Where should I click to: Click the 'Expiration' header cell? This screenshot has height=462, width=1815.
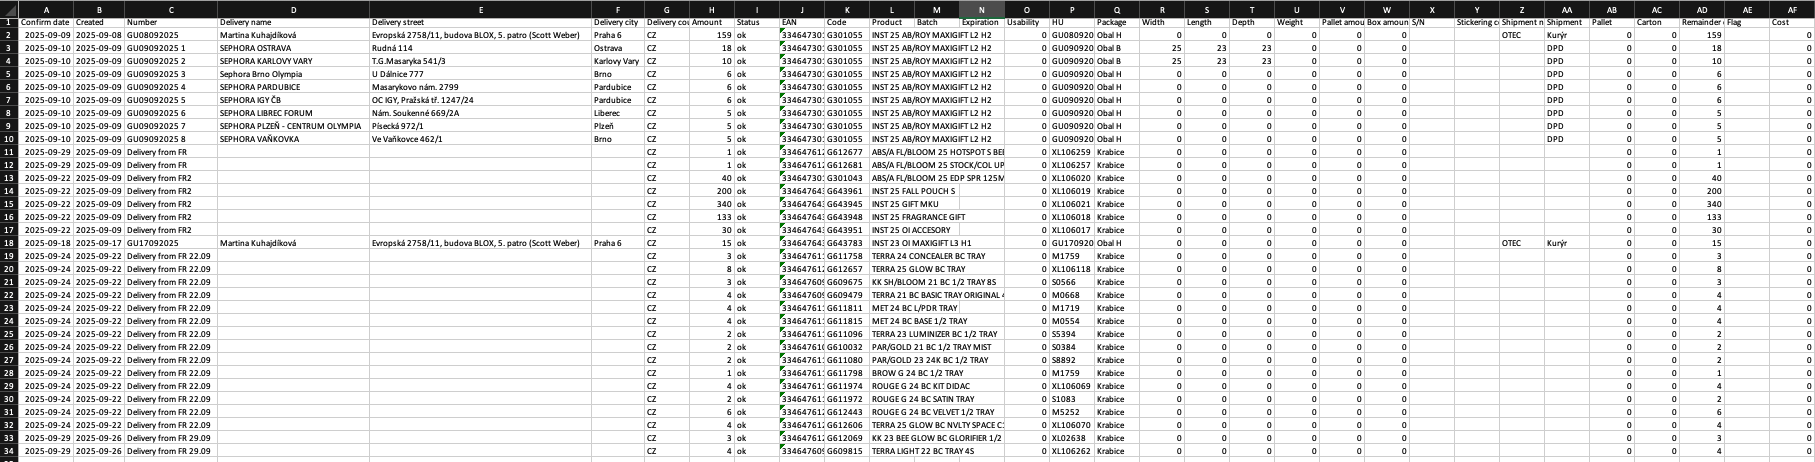tap(981, 22)
